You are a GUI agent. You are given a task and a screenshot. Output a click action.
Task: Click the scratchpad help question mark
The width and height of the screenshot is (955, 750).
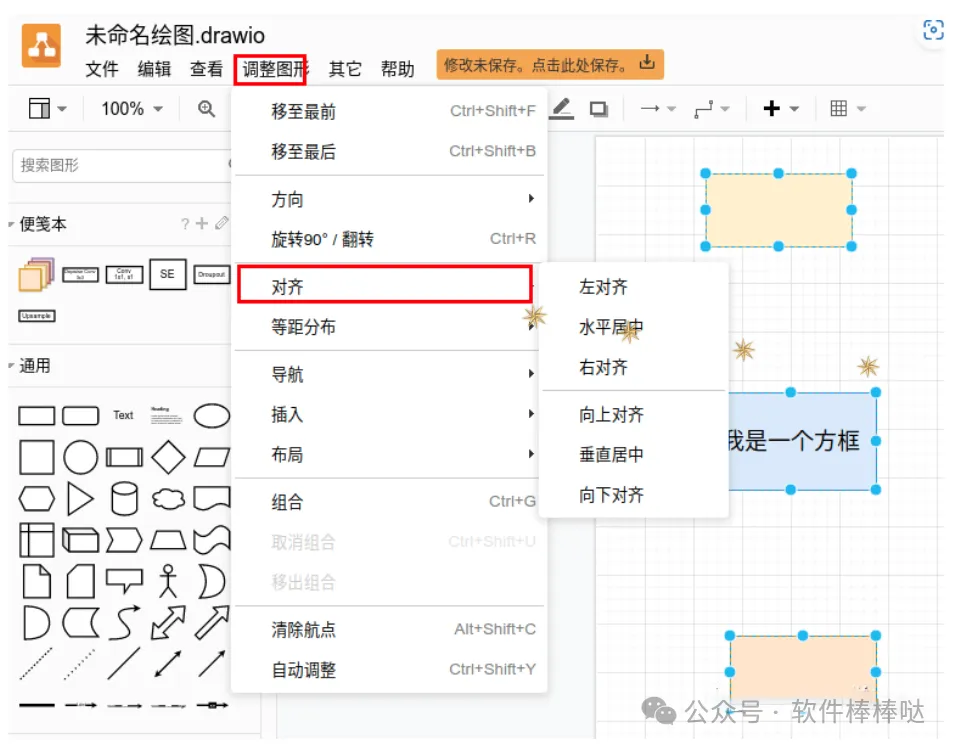185,224
